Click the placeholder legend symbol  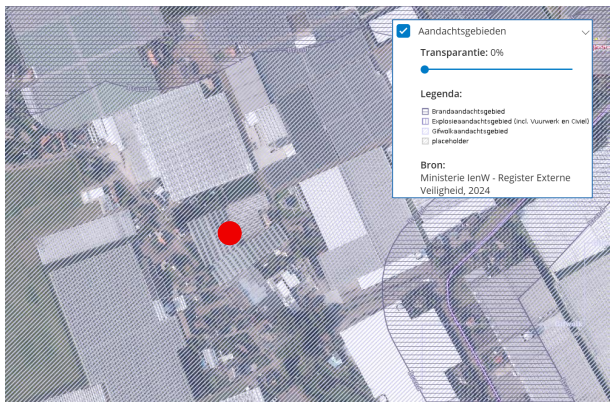pos(425,141)
